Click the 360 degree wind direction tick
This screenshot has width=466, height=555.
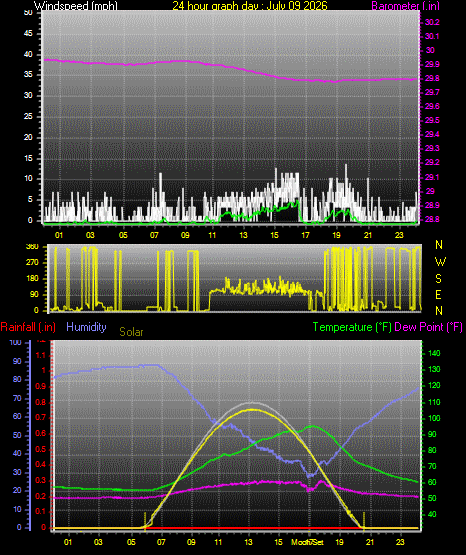[32, 247]
